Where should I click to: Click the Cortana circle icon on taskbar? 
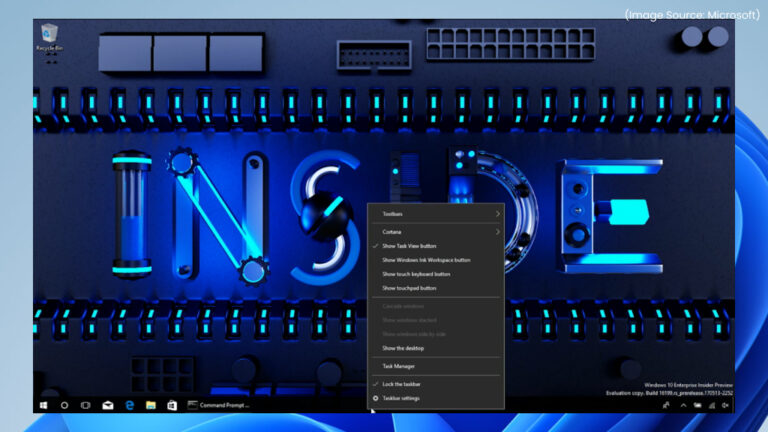tap(64, 405)
